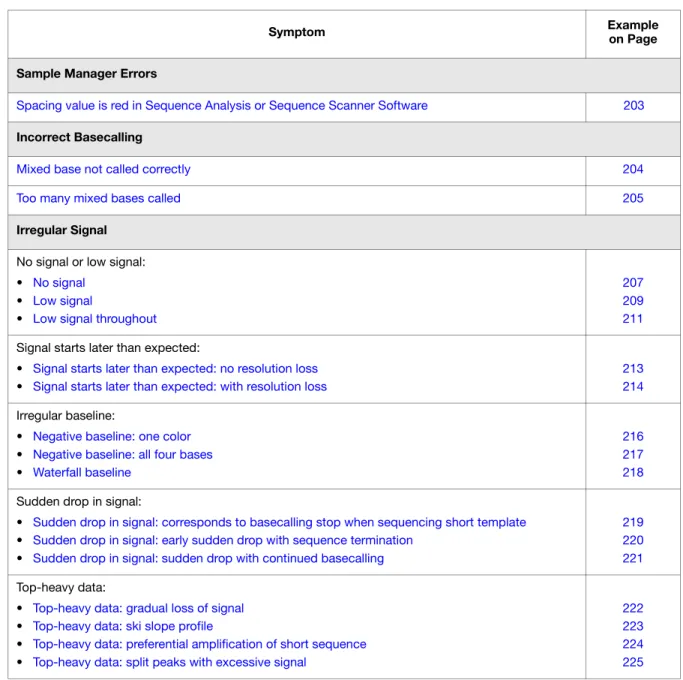Open the 'Waterfall baseline' link

point(82,473)
